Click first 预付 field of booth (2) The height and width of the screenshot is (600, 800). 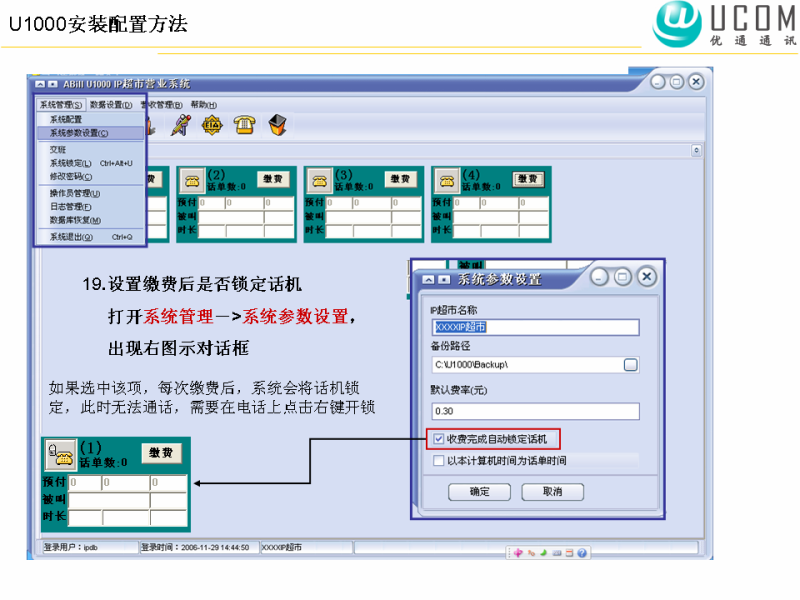pyautogui.click(x=211, y=203)
